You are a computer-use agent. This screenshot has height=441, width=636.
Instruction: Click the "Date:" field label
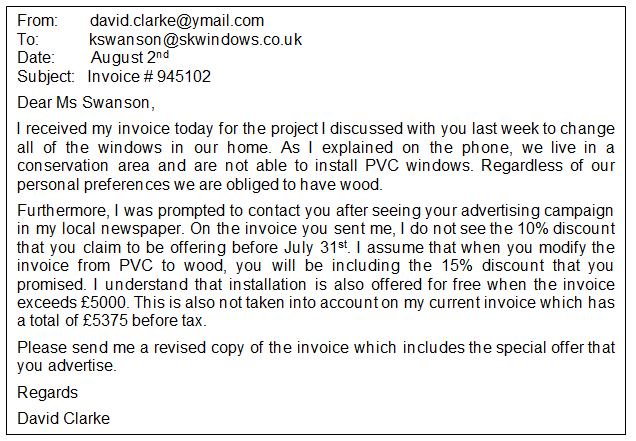click(36, 58)
